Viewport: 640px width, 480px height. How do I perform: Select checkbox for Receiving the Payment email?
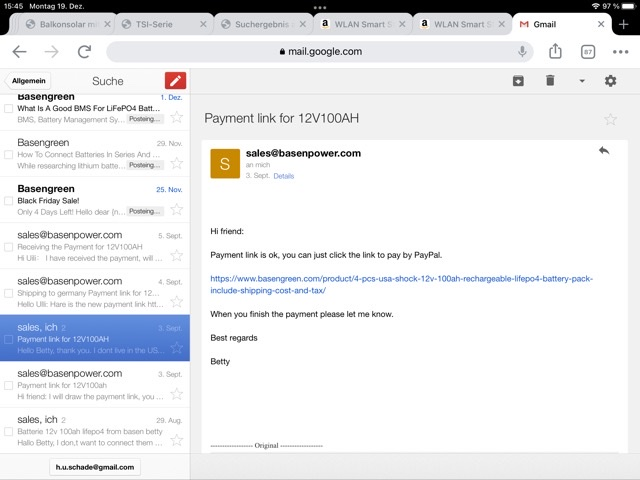click(x=8, y=247)
